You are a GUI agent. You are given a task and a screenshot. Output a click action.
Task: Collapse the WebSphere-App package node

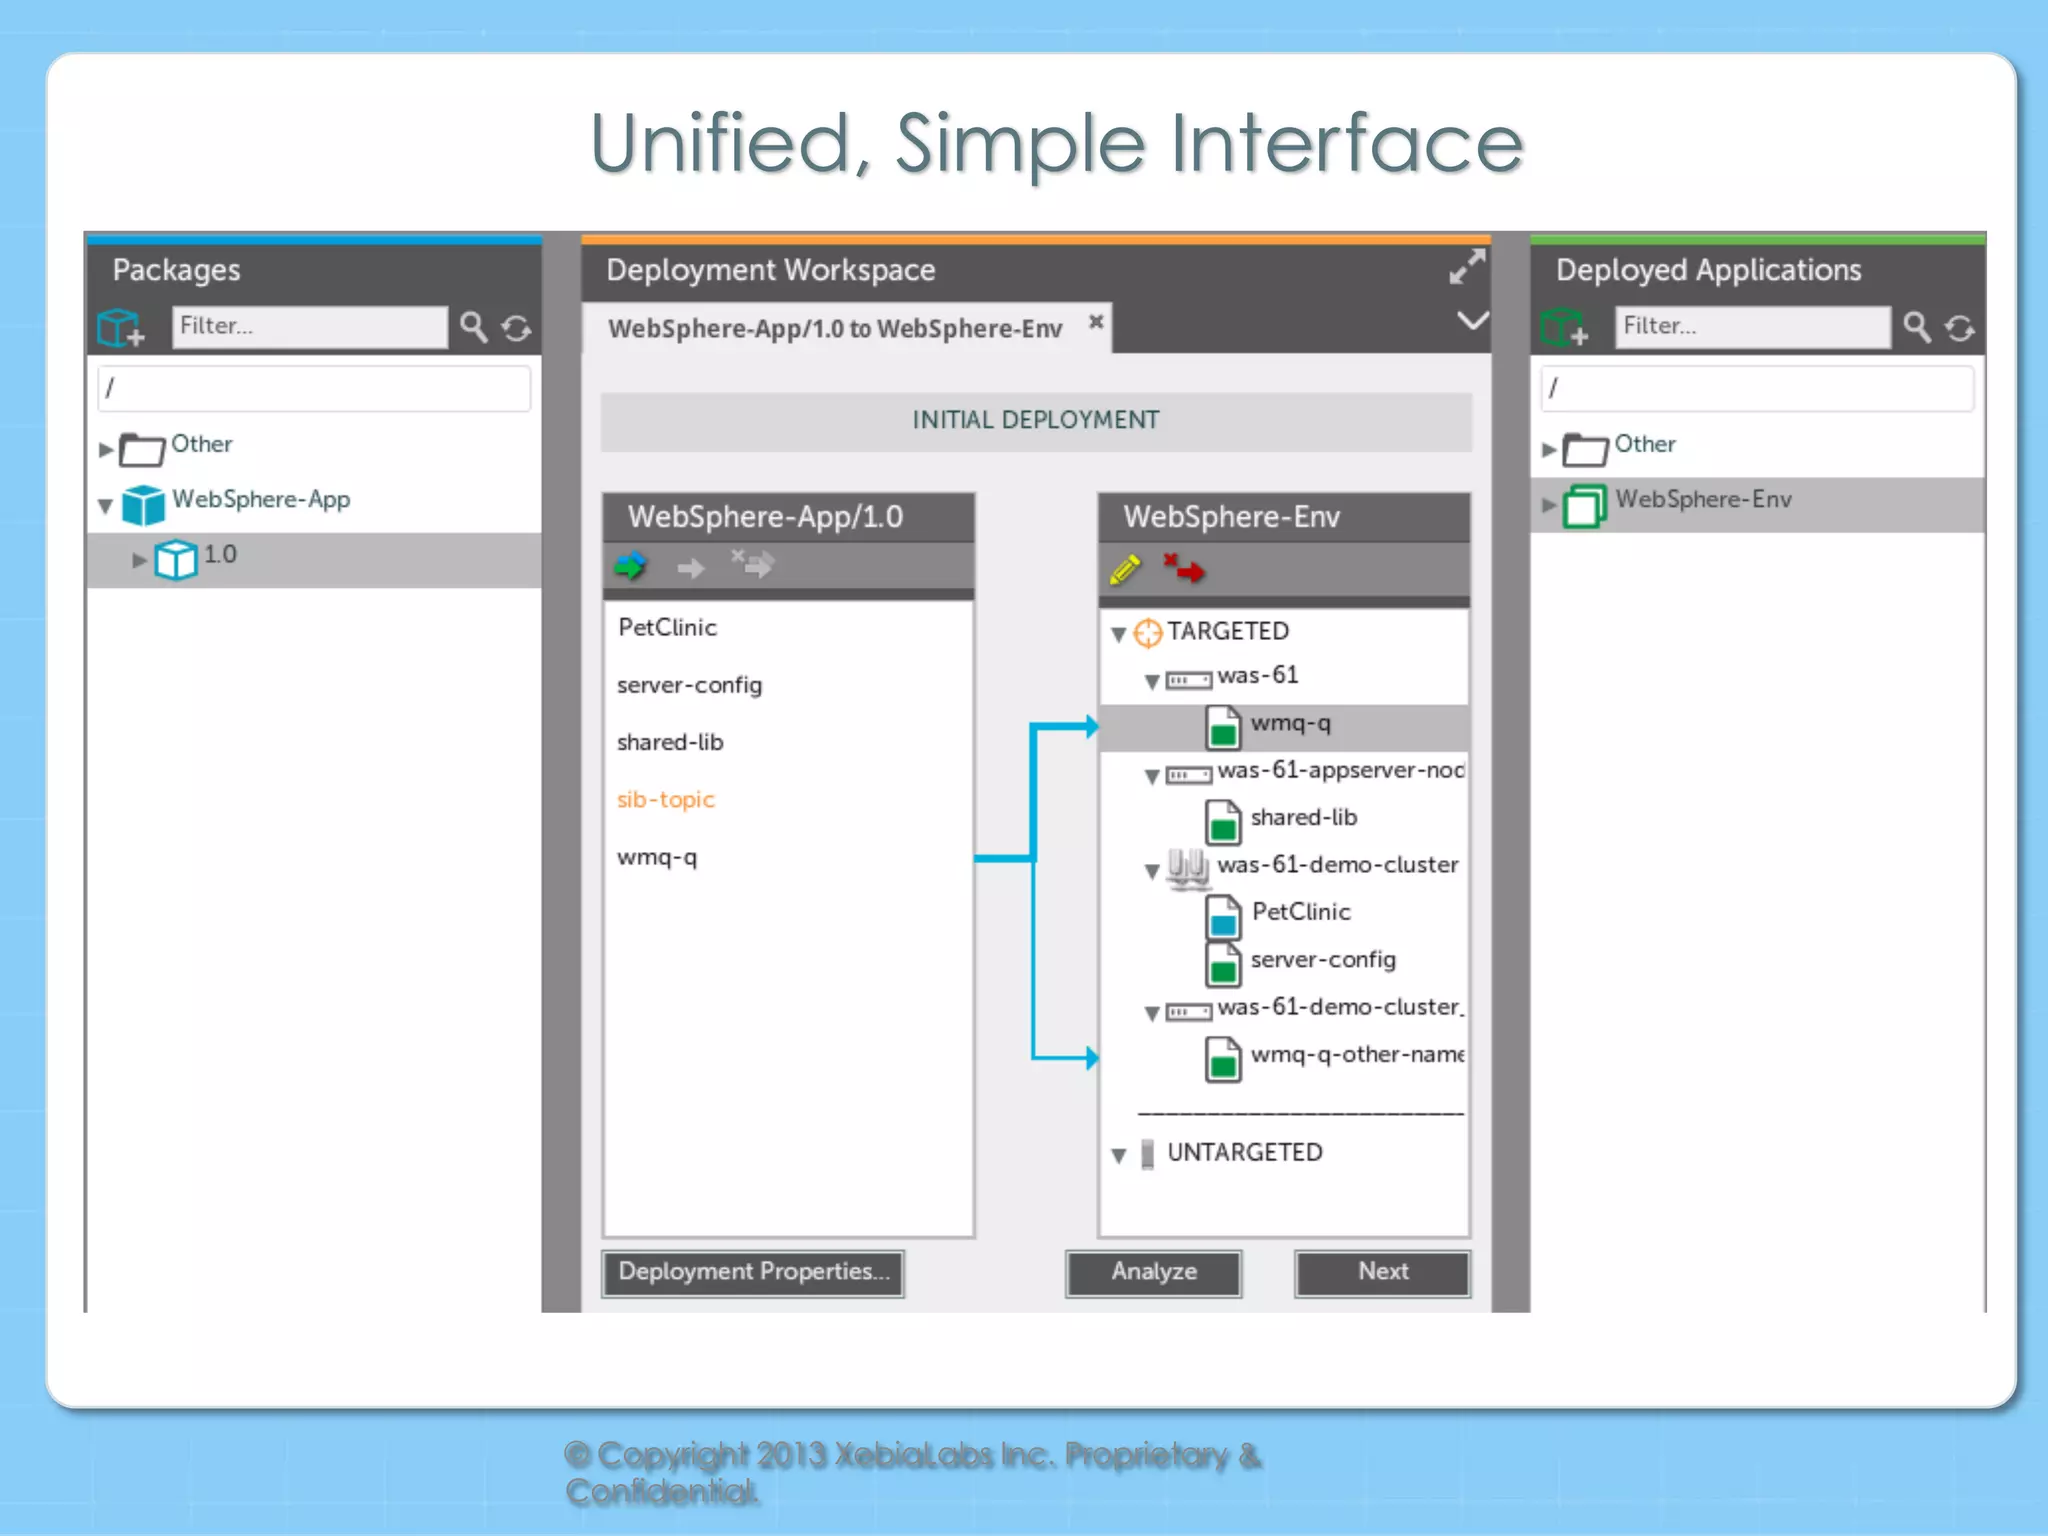(x=105, y=506)
